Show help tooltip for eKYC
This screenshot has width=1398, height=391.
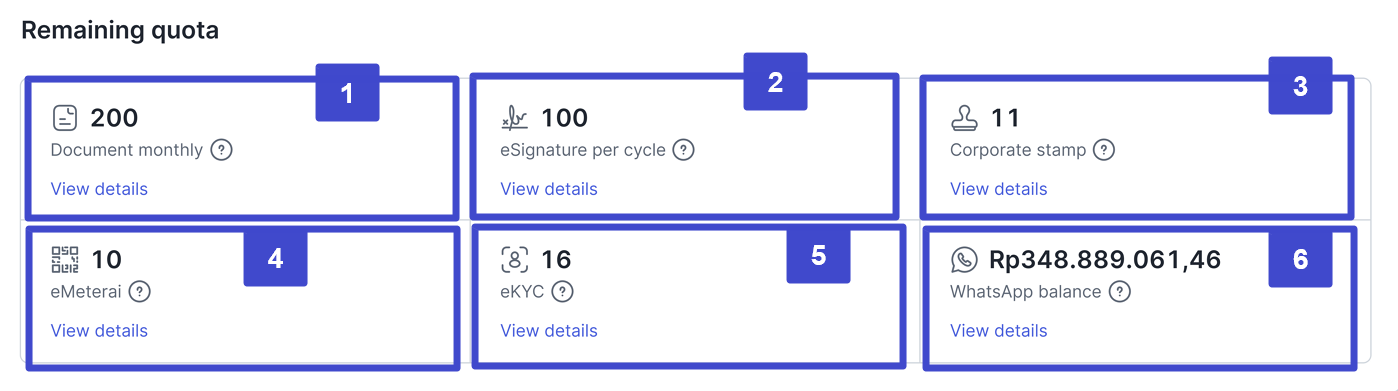(x=563, y=292)
